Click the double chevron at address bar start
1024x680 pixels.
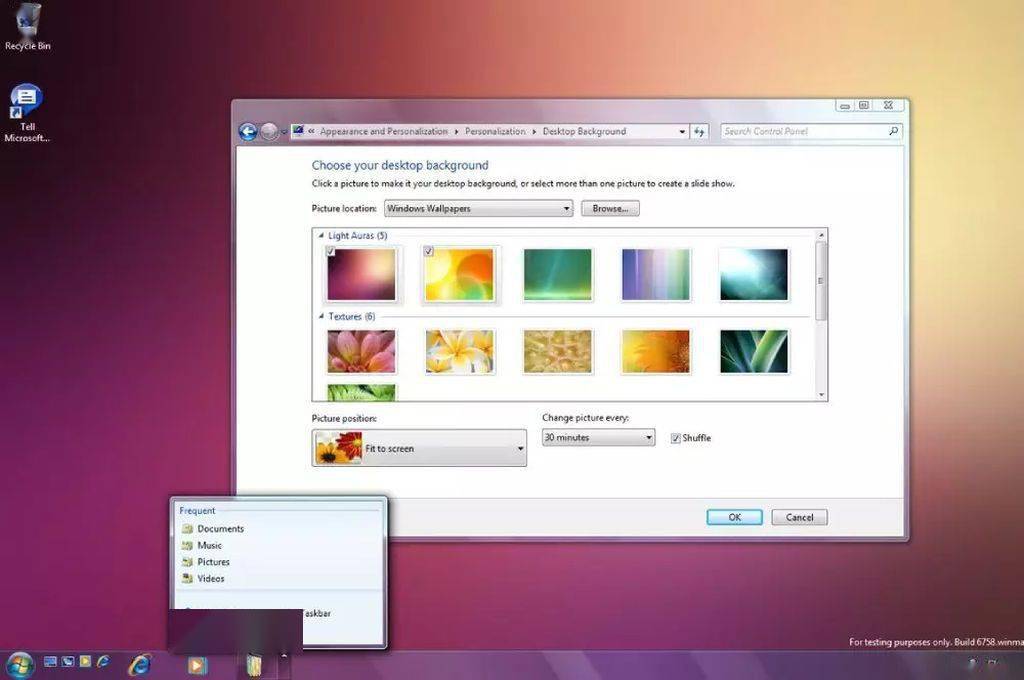click(312, 131)
